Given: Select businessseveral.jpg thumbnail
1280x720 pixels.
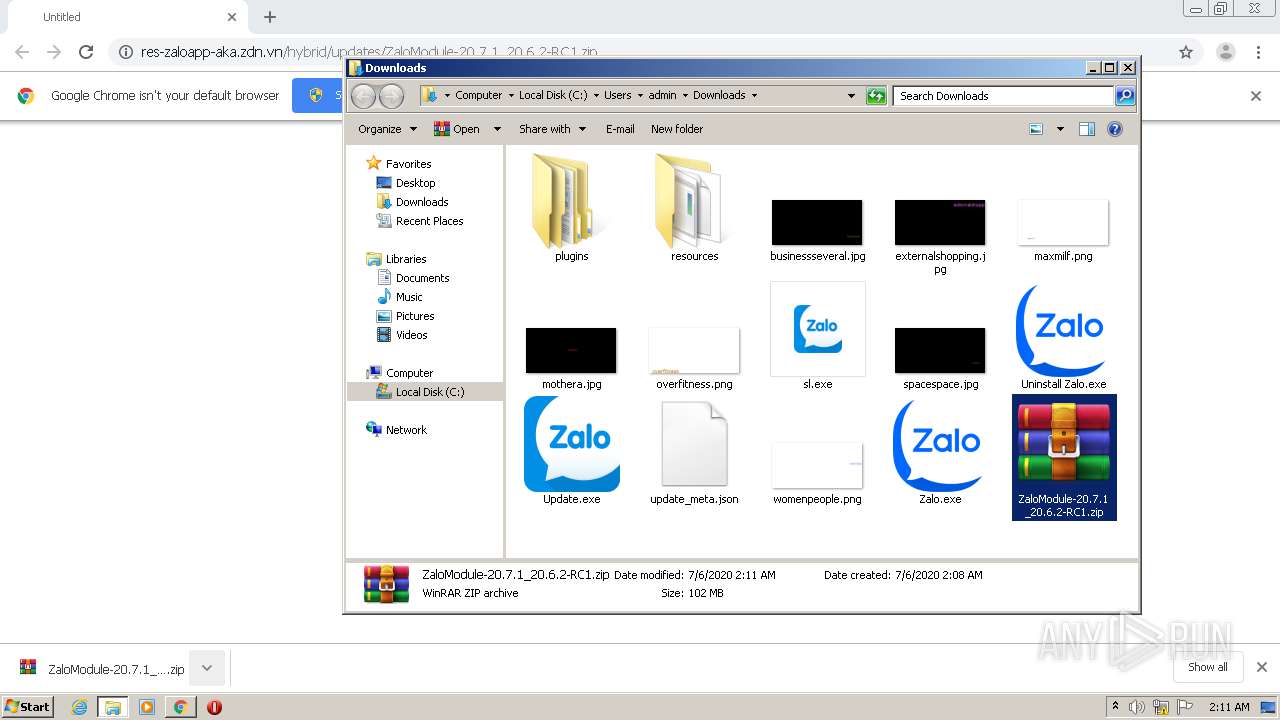Looking at the screenshot, I should click(817, 222).
